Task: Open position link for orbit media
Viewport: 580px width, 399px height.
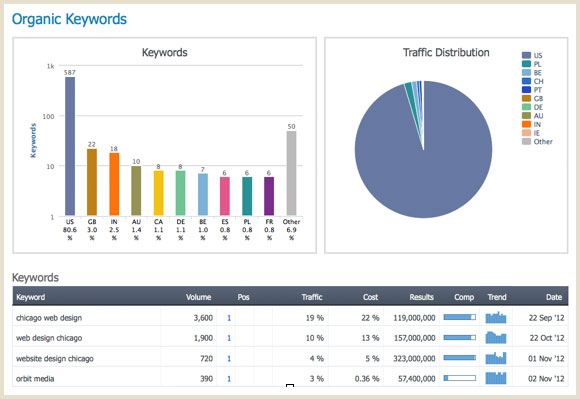Action: click(x=229, y=379)
